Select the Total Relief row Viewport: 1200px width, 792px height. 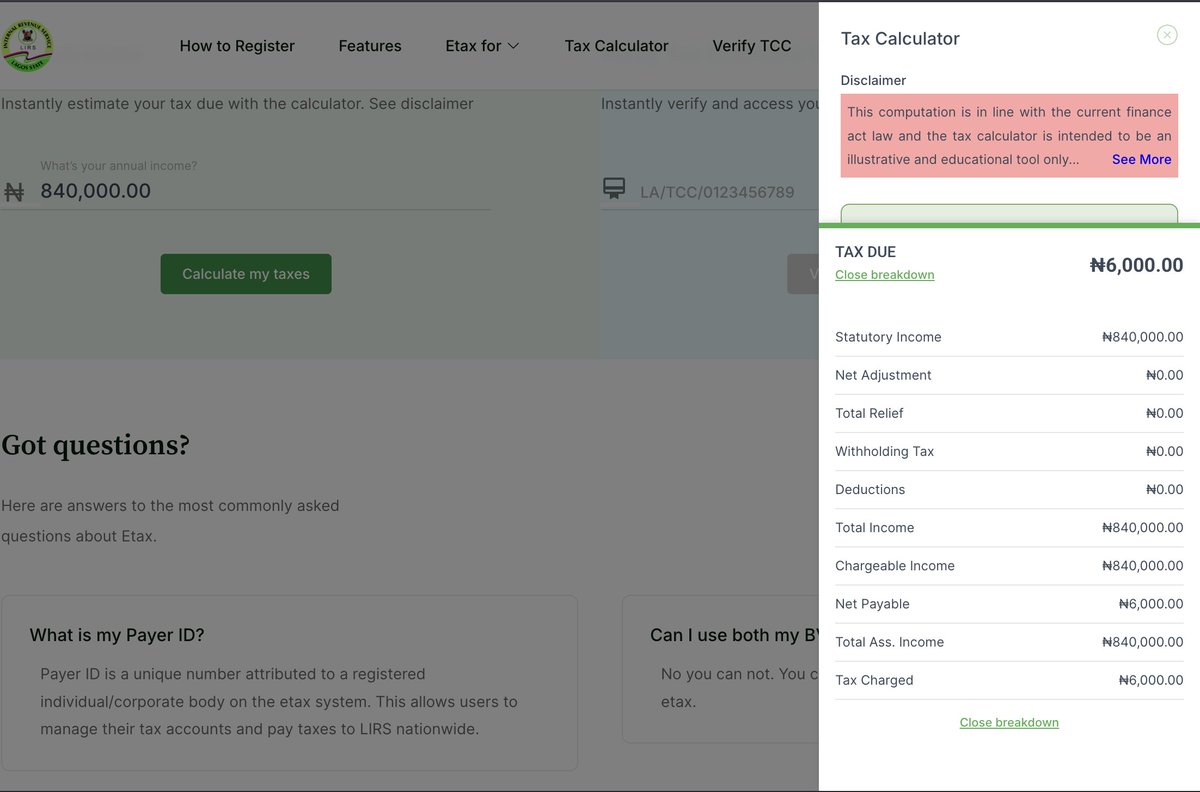pyautogui.click(x=1009, y=413)
